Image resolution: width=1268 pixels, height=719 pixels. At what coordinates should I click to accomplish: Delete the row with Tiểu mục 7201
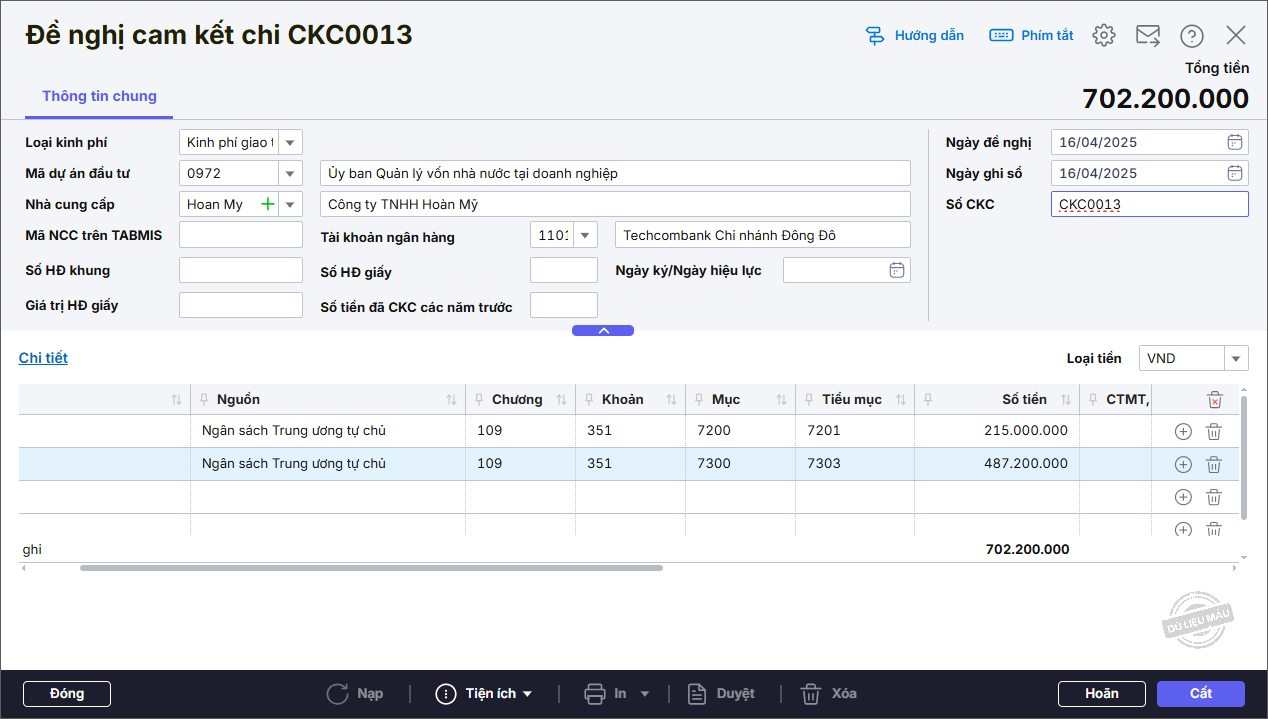1213,432
